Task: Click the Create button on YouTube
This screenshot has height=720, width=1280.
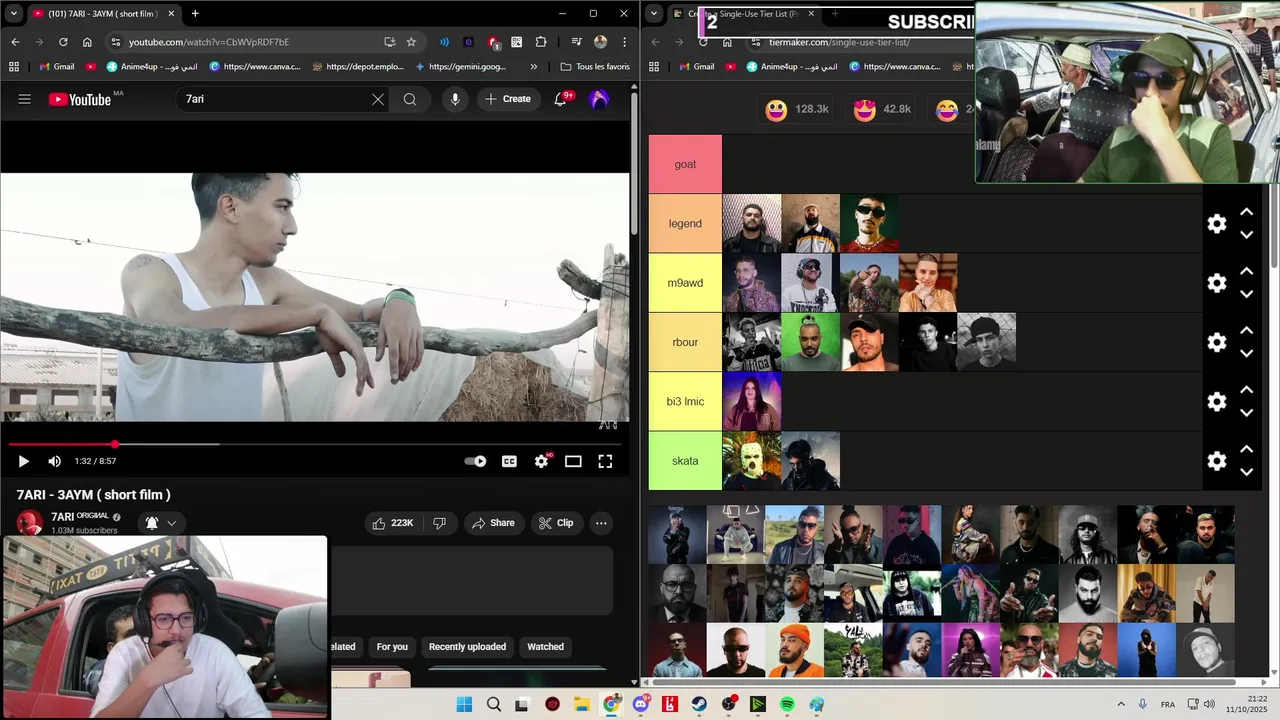Action: pos(508,99)
